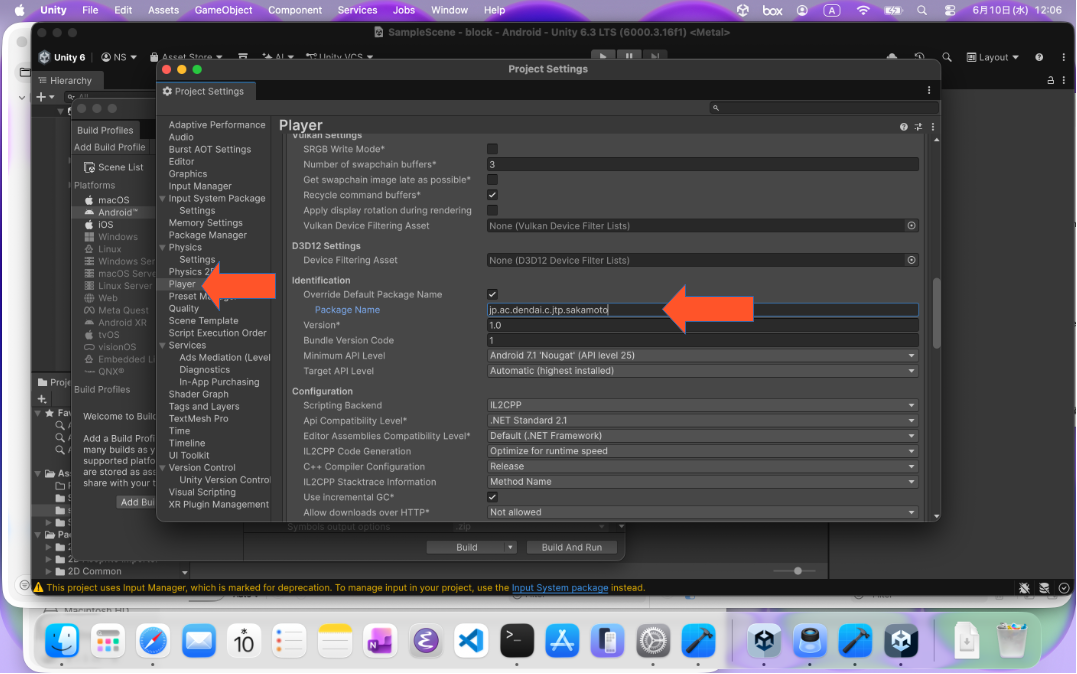Open Visual Studio Code from the Dock
This screenshot has width=1077, height=674.
coord(471,641)
